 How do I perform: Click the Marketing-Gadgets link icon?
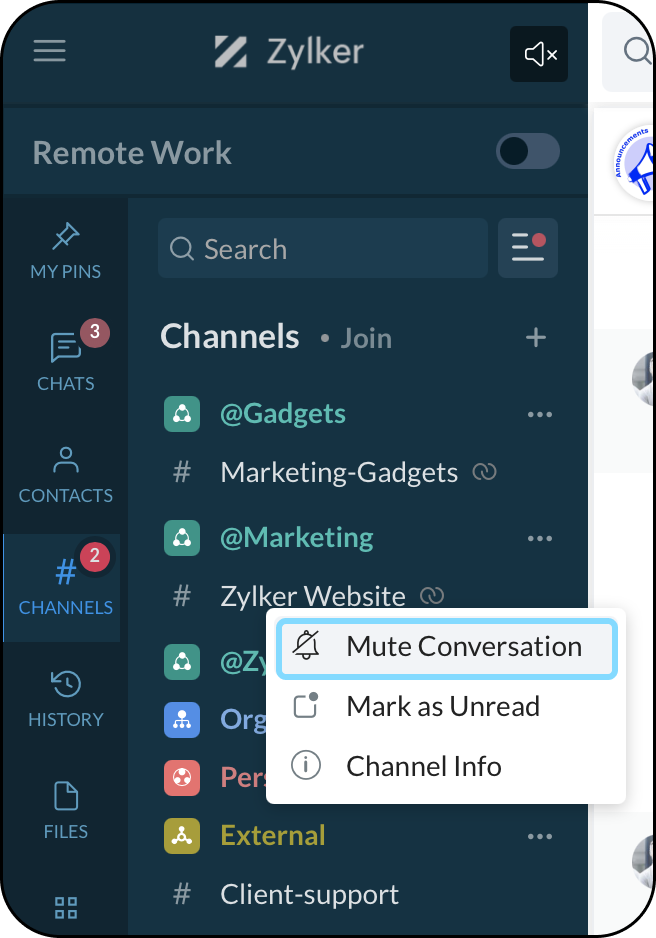pyautogui.click(x=484, y=473)
